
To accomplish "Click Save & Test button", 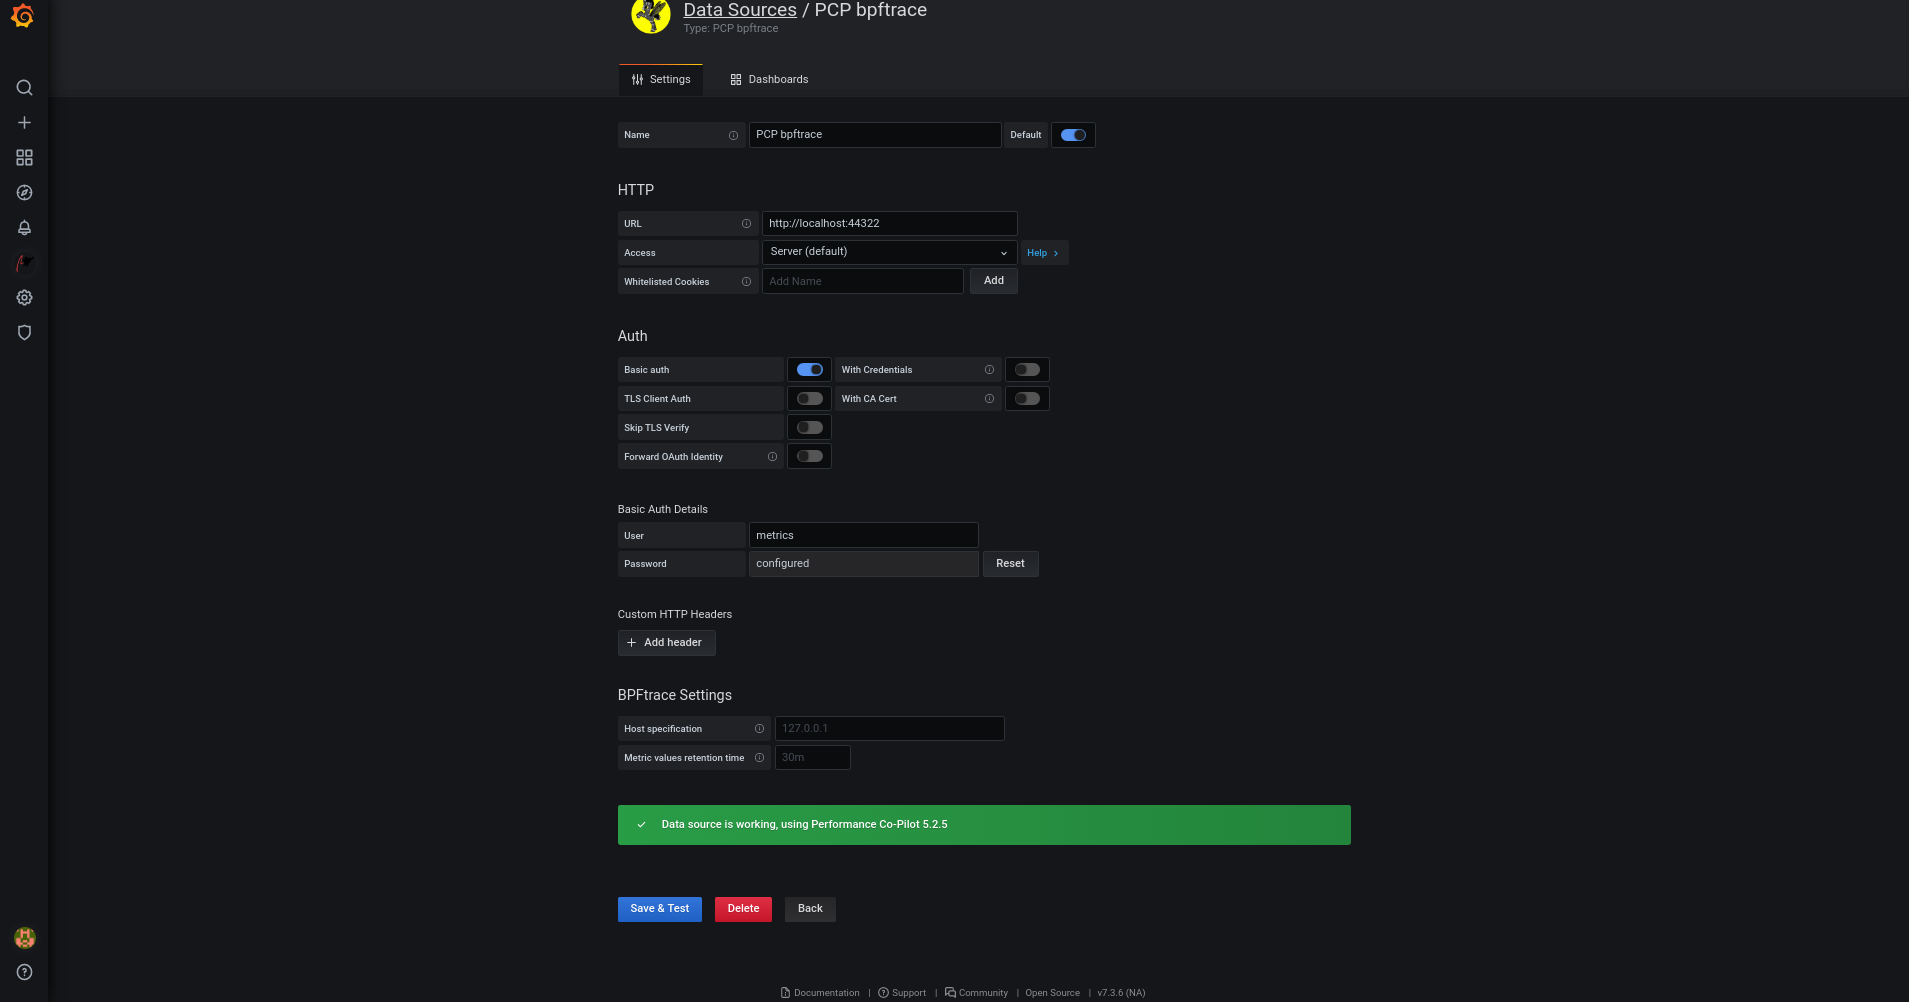I will [x=660, y=909].
